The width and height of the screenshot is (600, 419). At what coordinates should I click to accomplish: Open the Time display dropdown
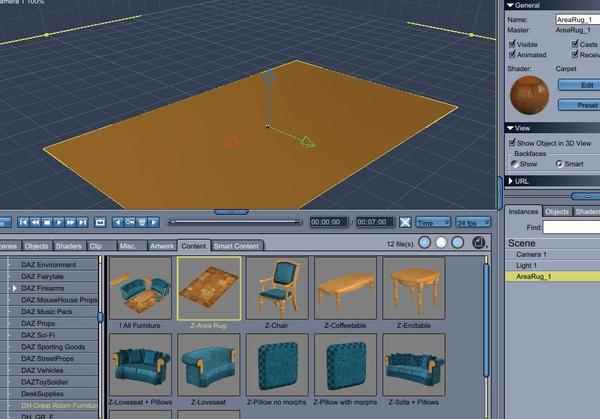point(433,222)
